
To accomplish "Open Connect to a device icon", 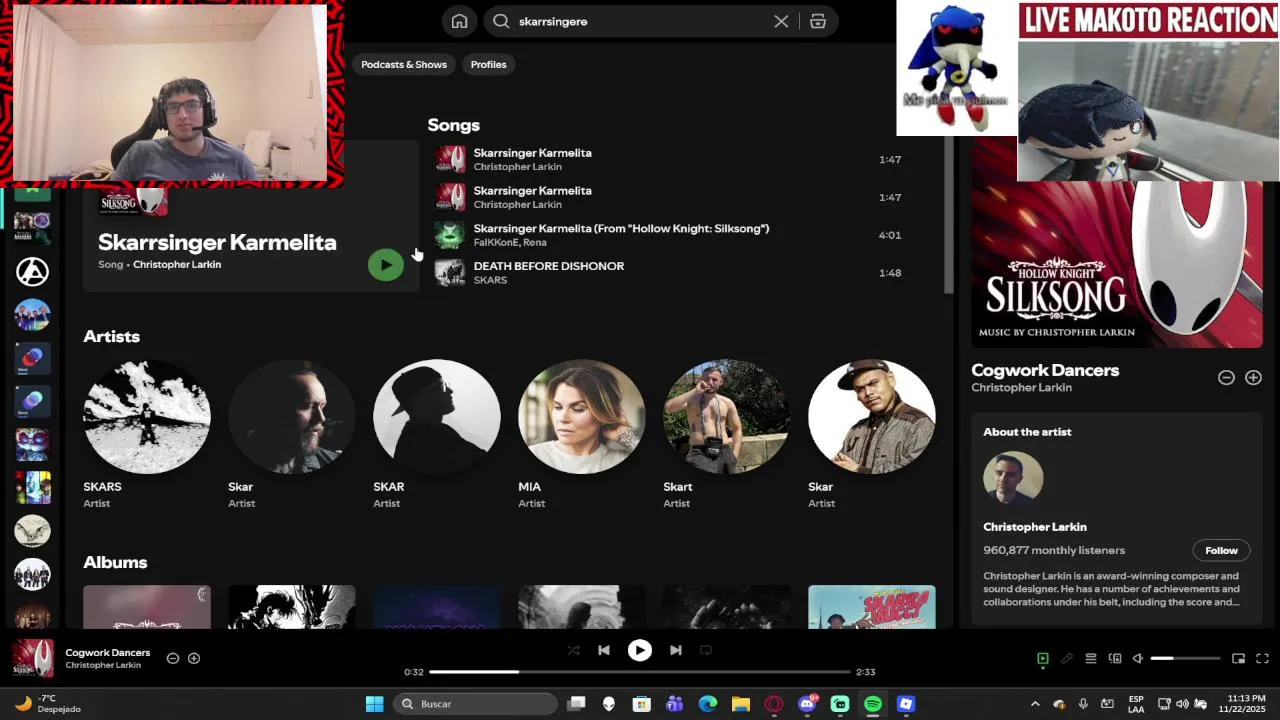I will [1115, 658].
